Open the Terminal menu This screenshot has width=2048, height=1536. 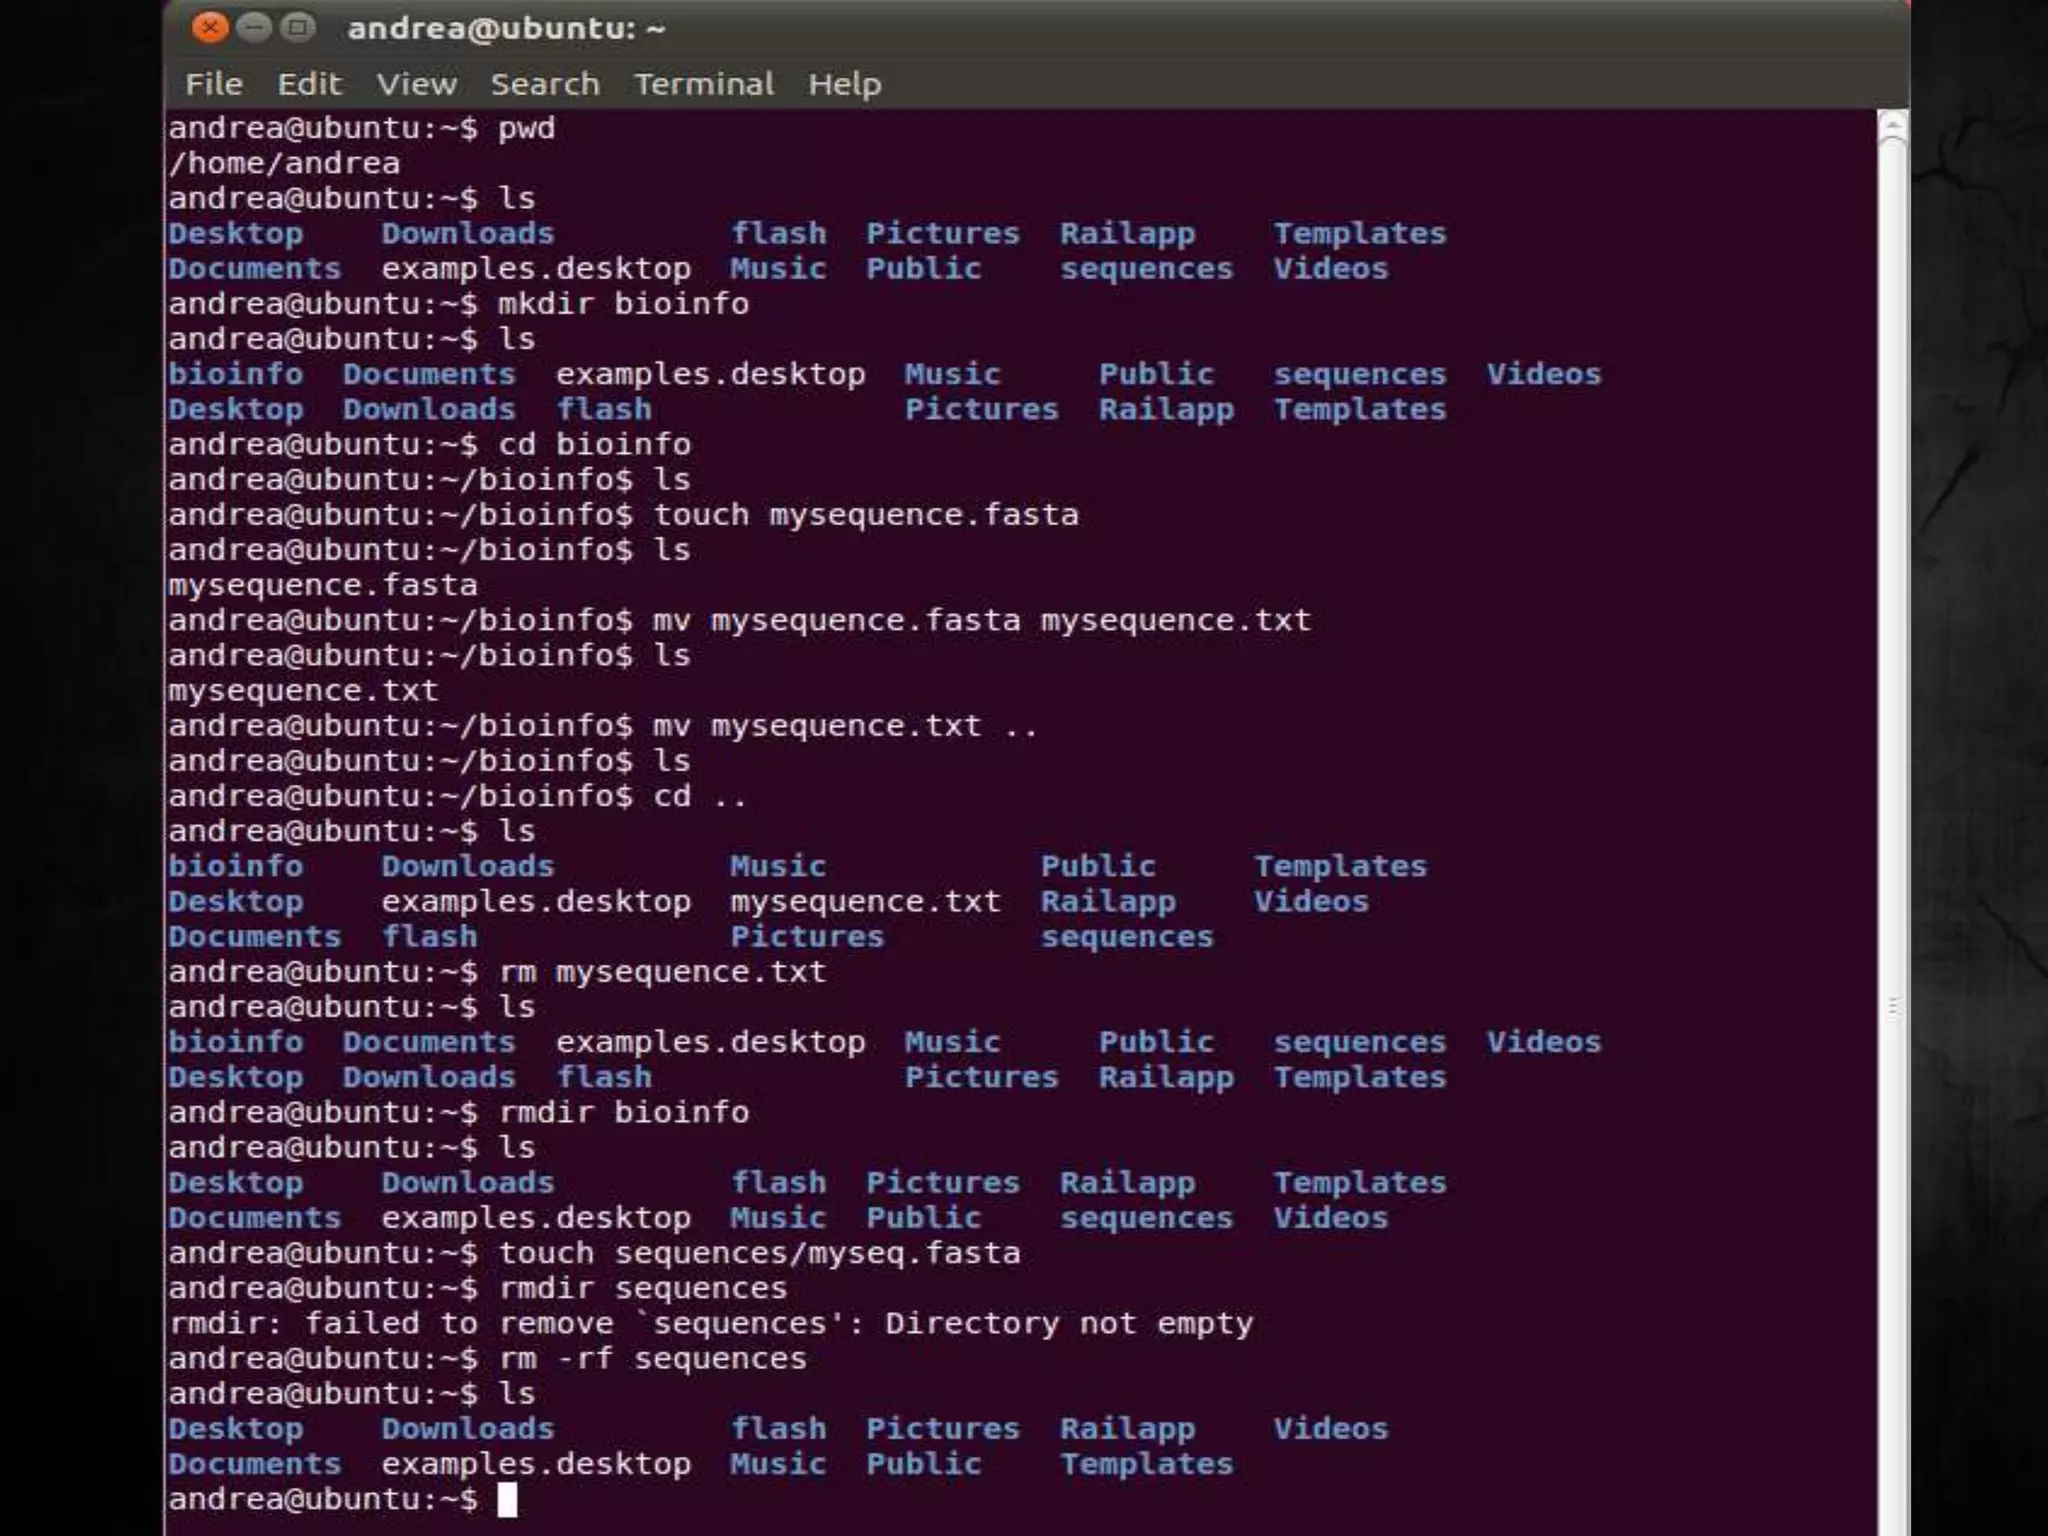(703, 84)
